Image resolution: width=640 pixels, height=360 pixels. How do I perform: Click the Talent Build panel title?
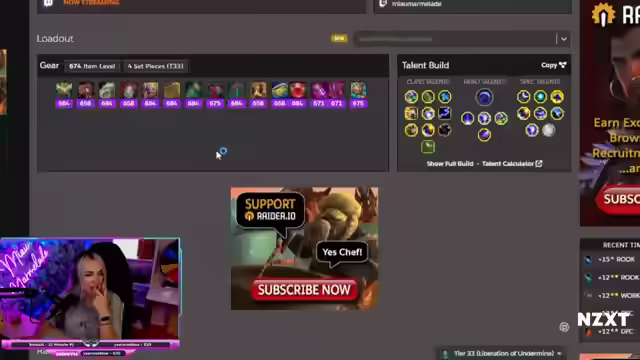click(425, 65)
